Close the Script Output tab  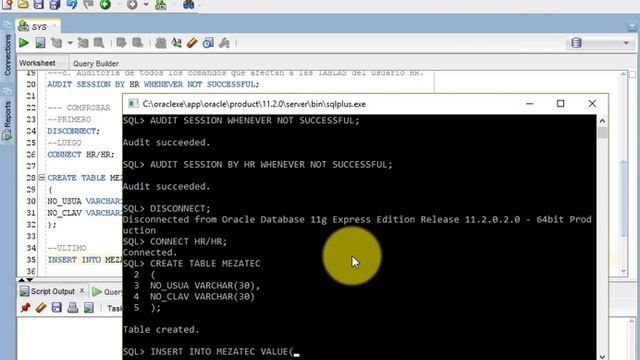(82, 290)
